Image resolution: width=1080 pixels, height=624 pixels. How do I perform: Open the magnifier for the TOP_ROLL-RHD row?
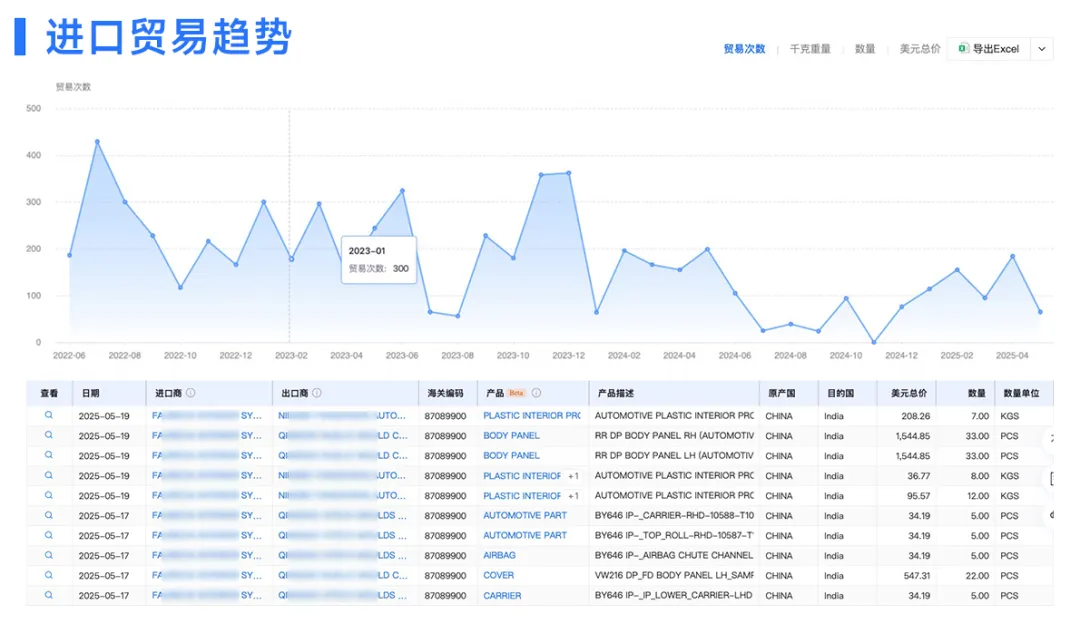[x=49, y=535]
